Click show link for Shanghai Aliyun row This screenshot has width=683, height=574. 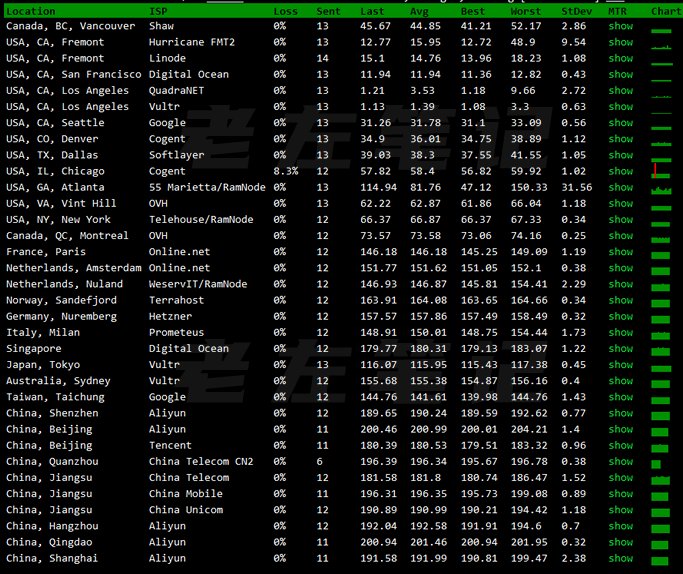[x=620, y=558]
